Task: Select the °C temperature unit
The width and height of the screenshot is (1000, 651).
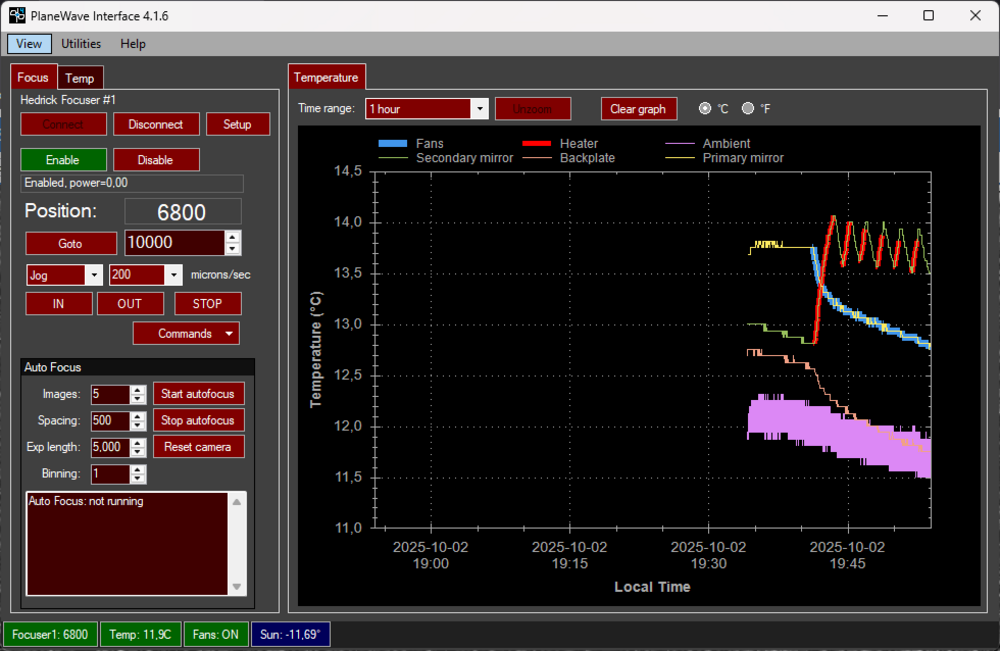Action: point(705,108)
